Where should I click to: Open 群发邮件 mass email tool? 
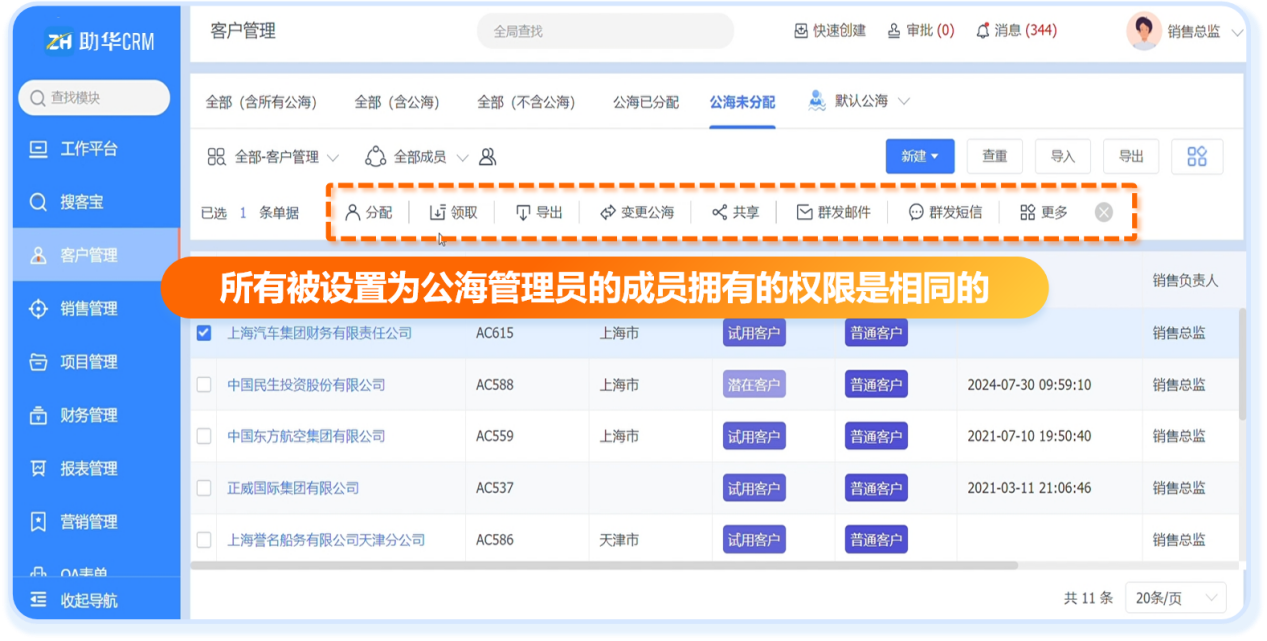point(833,212)
